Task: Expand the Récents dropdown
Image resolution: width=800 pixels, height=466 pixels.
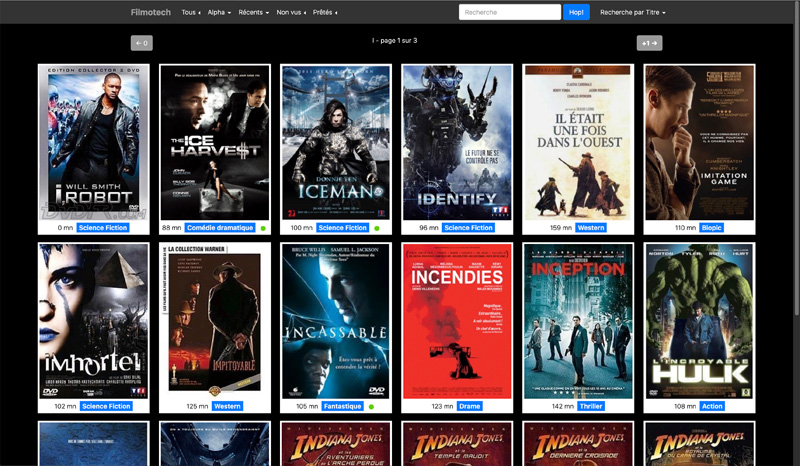Action: (254, 12)
